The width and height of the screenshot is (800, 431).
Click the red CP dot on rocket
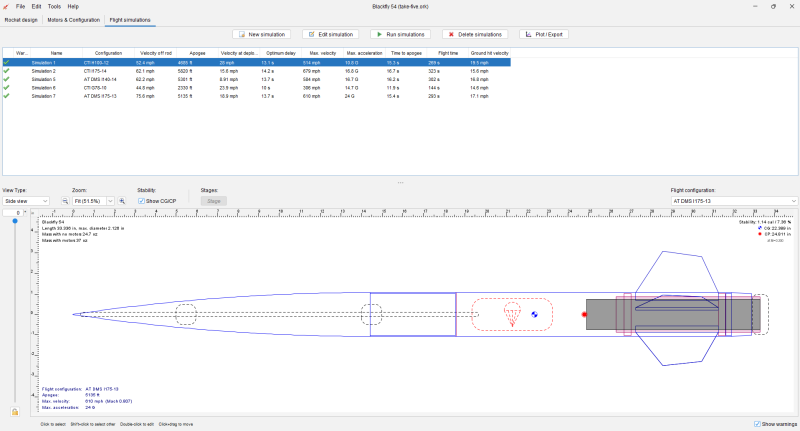click(x=584, y=314)
